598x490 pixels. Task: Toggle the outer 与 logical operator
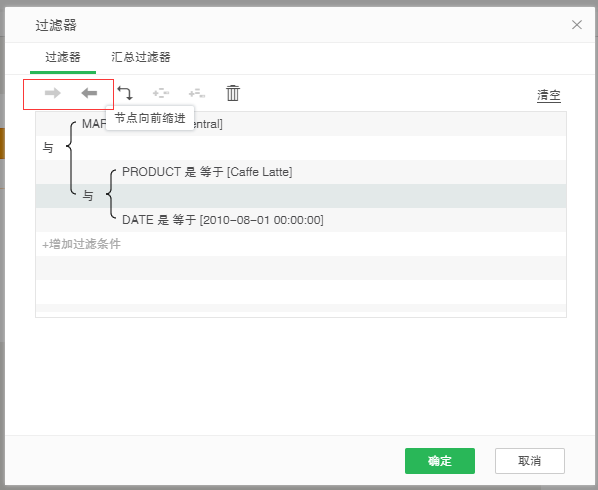[48, 148]
